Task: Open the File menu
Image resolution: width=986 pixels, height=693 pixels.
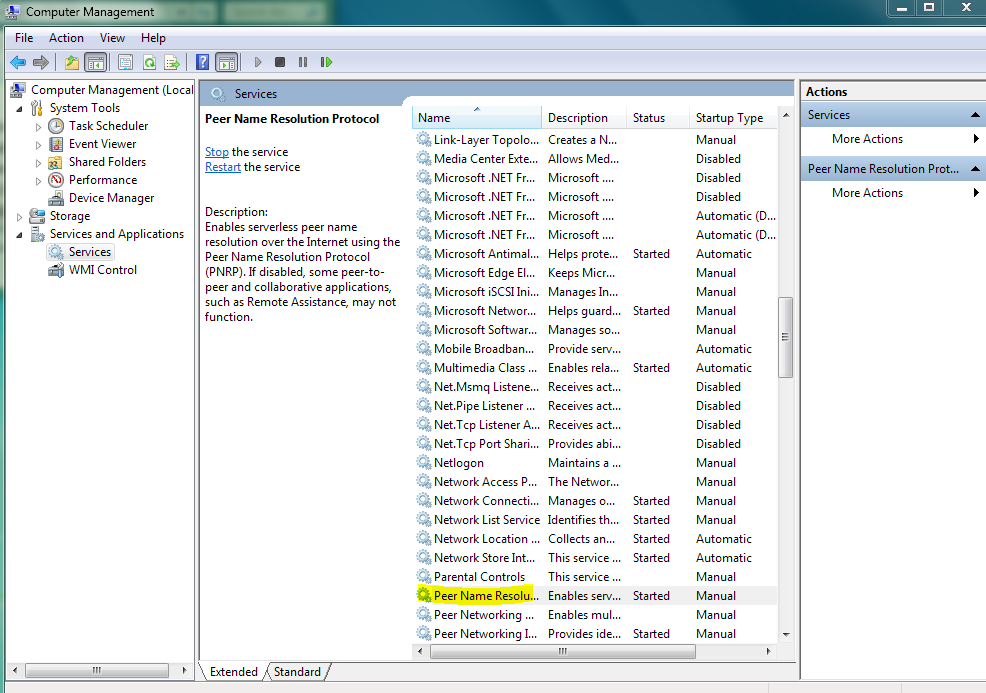Action: pyautogui.click(x=24, y=38)
